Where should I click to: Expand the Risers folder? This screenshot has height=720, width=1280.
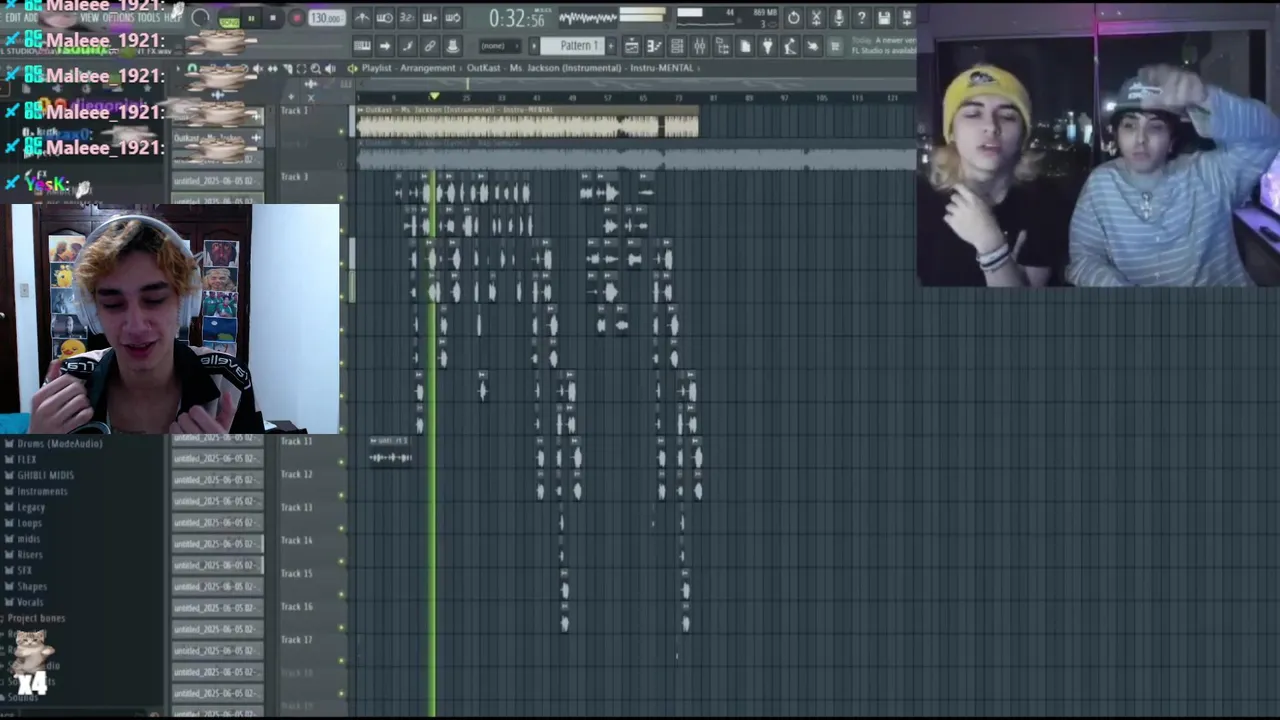coord(30,554)
